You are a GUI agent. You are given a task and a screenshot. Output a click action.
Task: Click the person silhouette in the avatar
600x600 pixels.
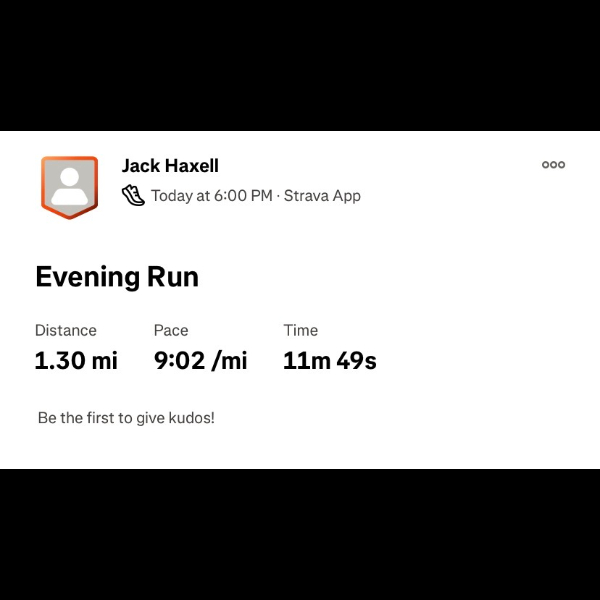tap(70, 186)
